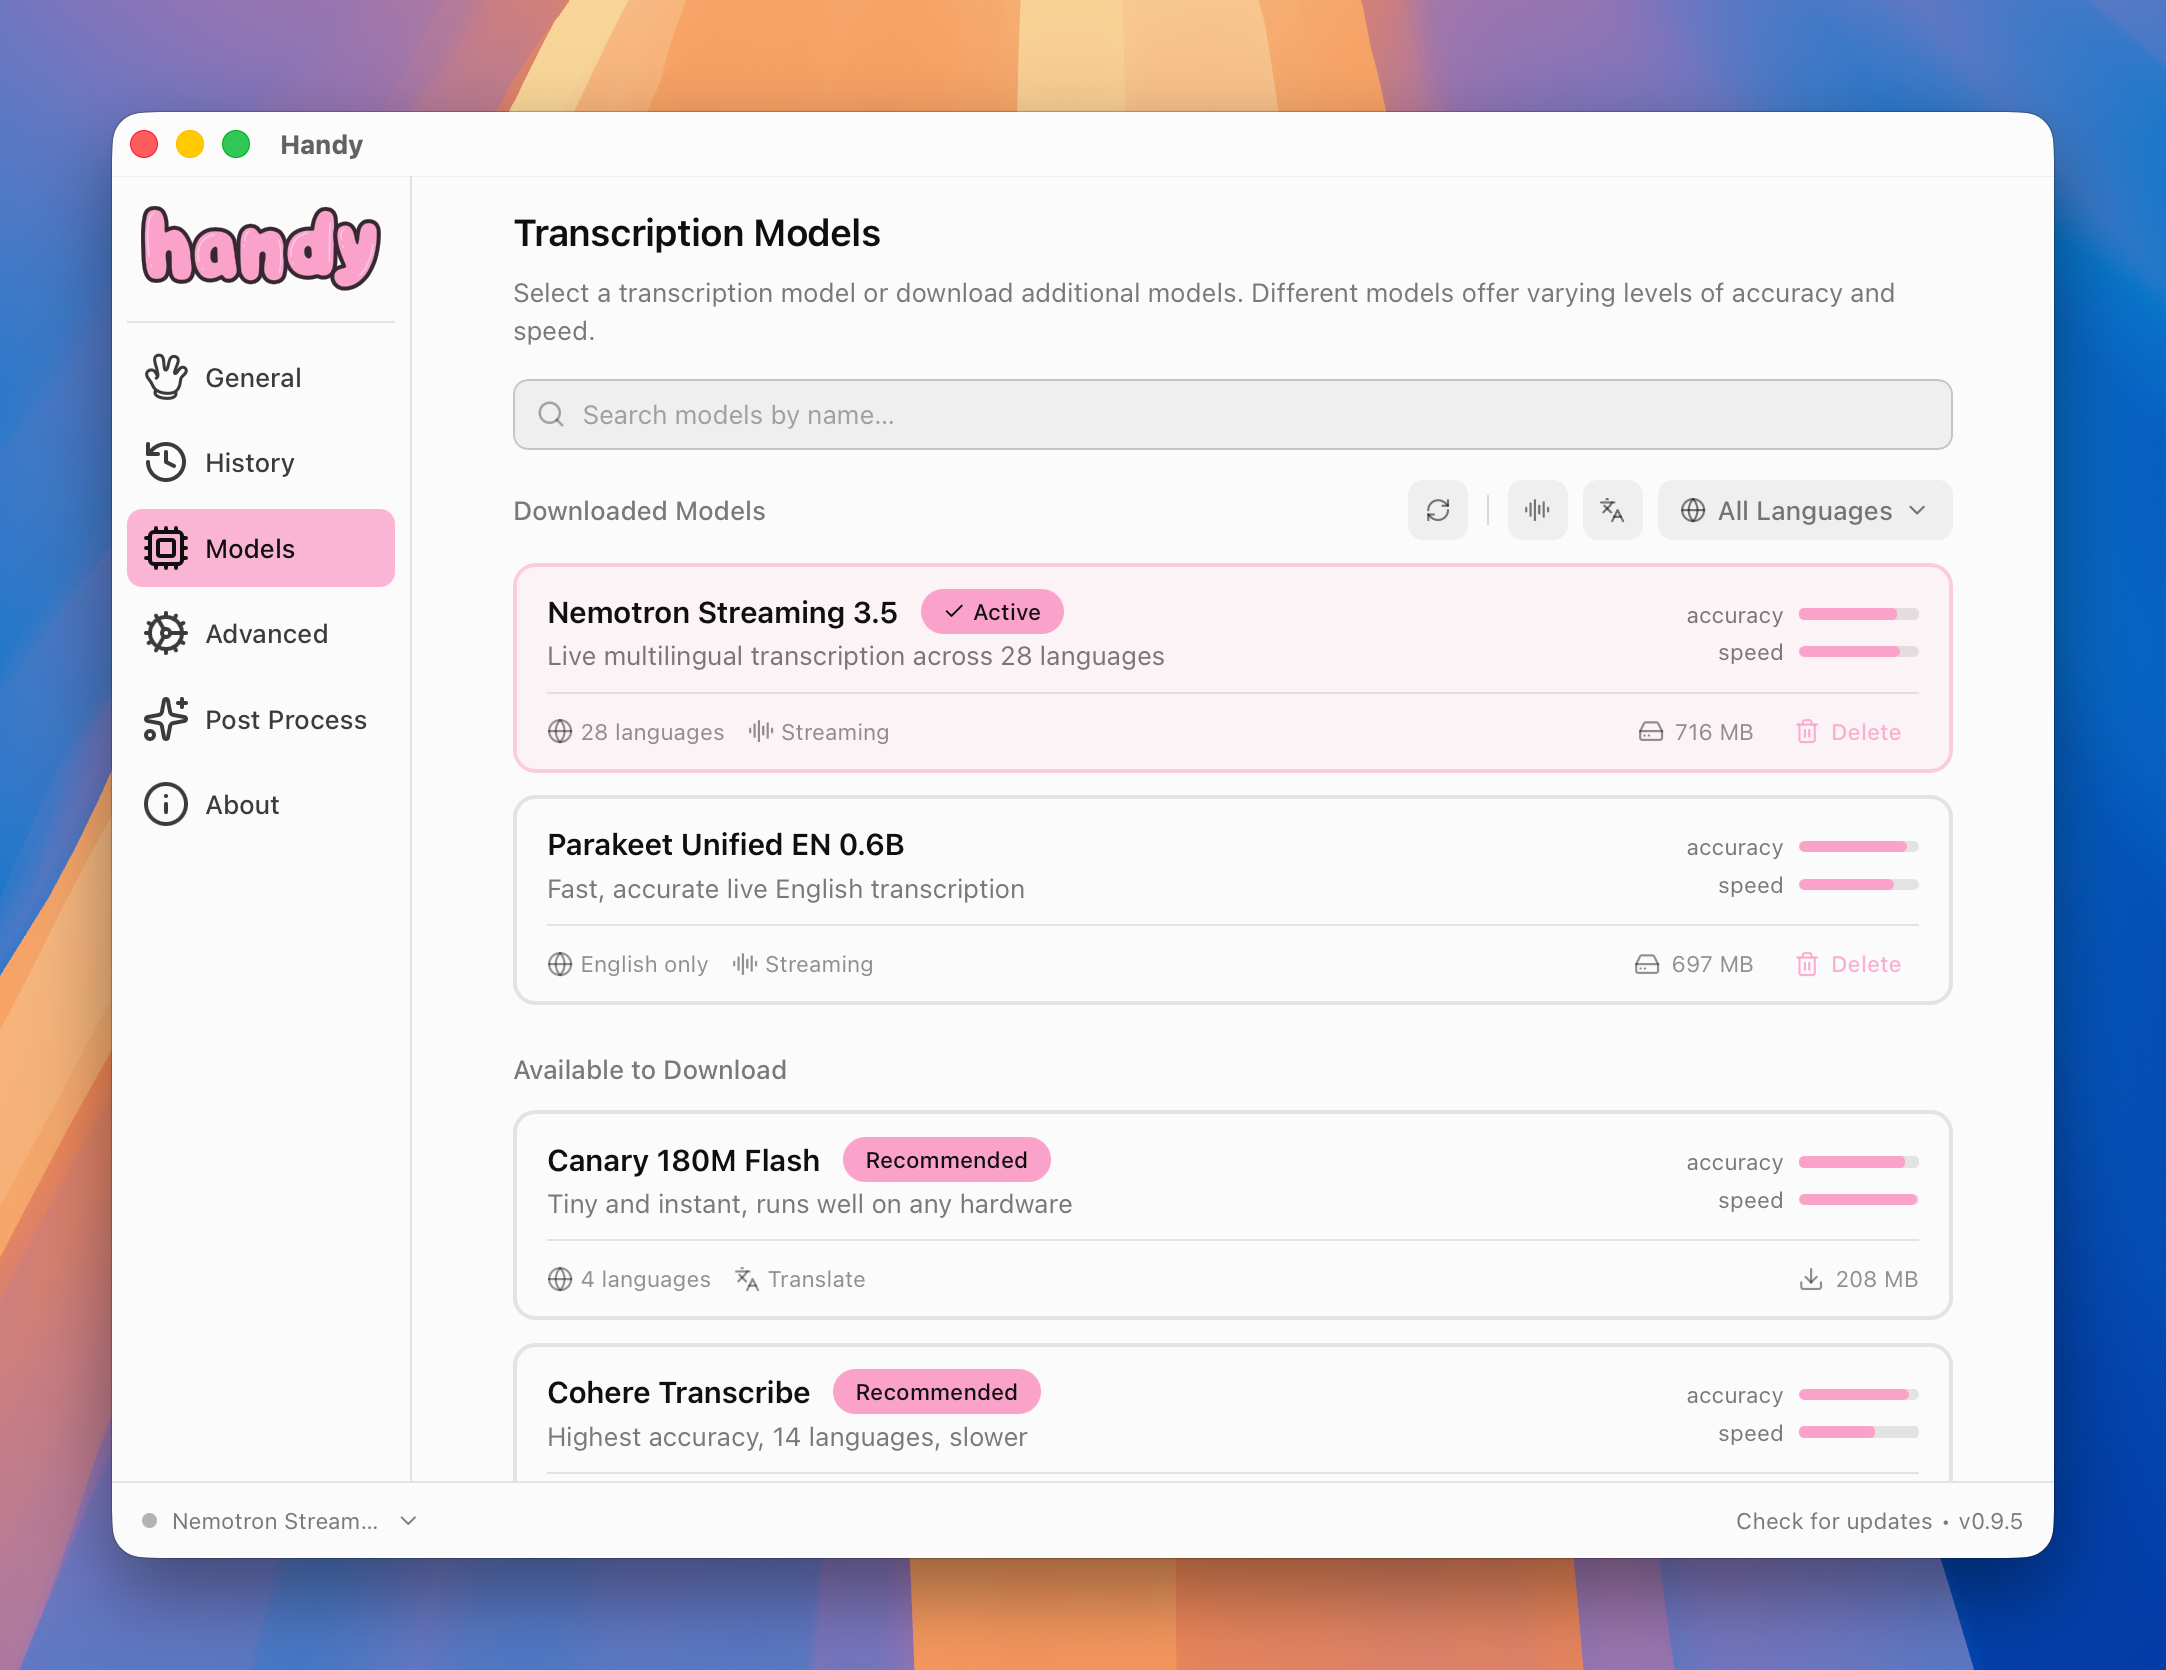Click the Cohere Transcribe accuracy bar
2166x1670 pixels.
click(1859, 1394)
